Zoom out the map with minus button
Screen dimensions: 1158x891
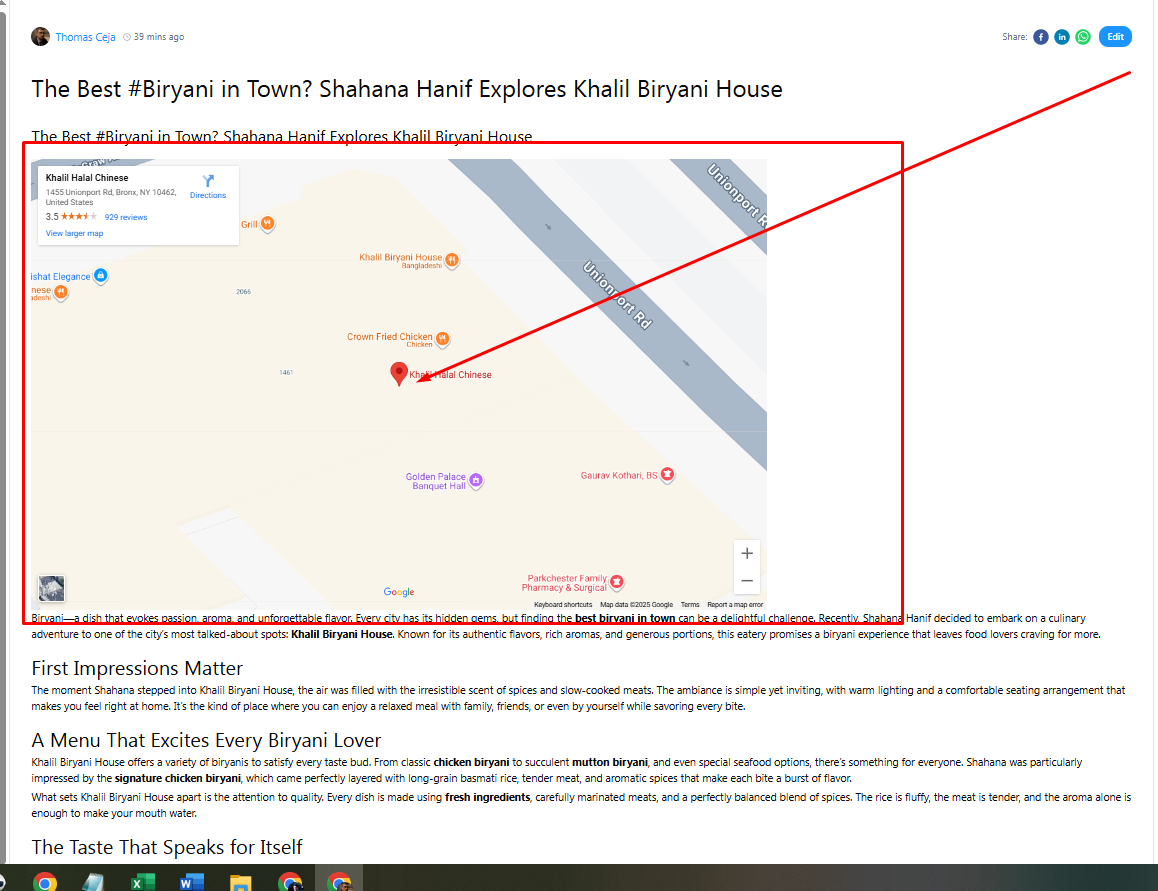(x=747, y=581)
